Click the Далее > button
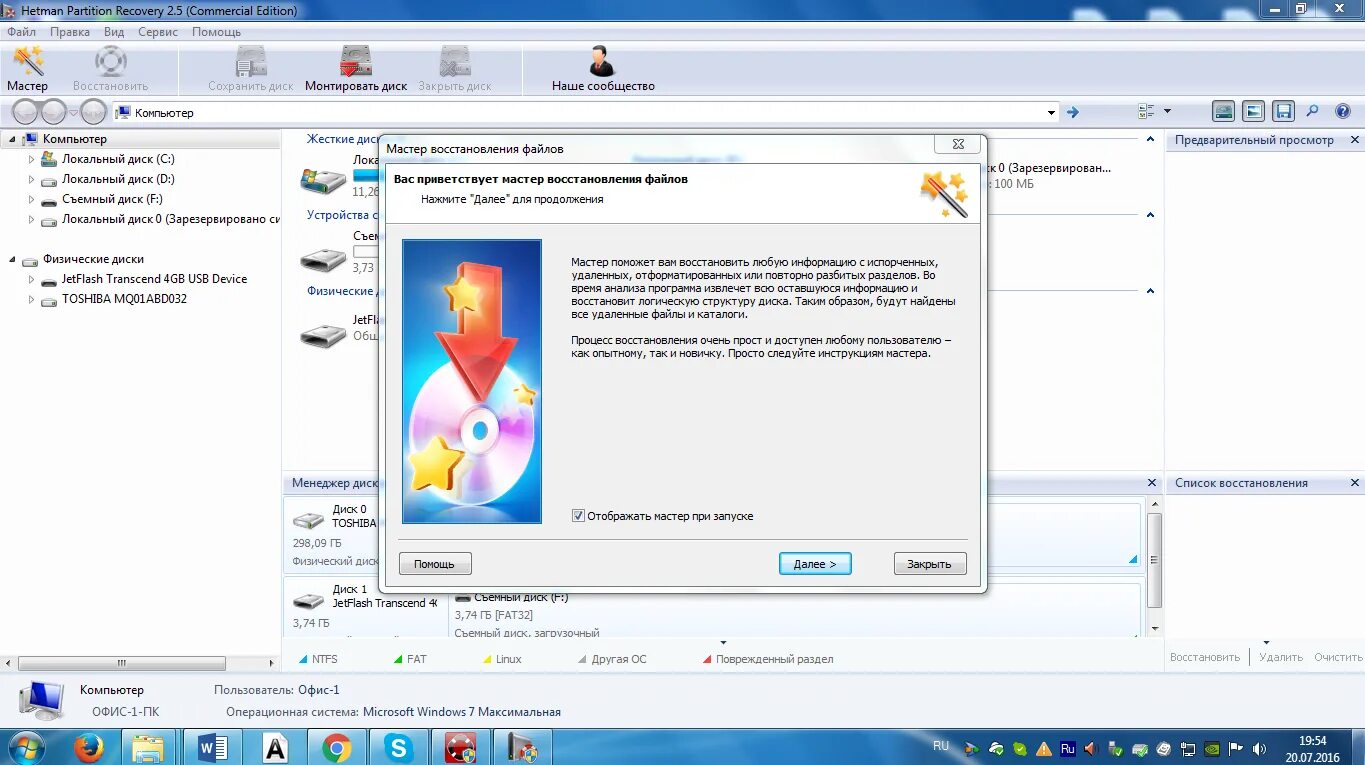Screen dimensions: 1365x765 (x=815, y=564)
